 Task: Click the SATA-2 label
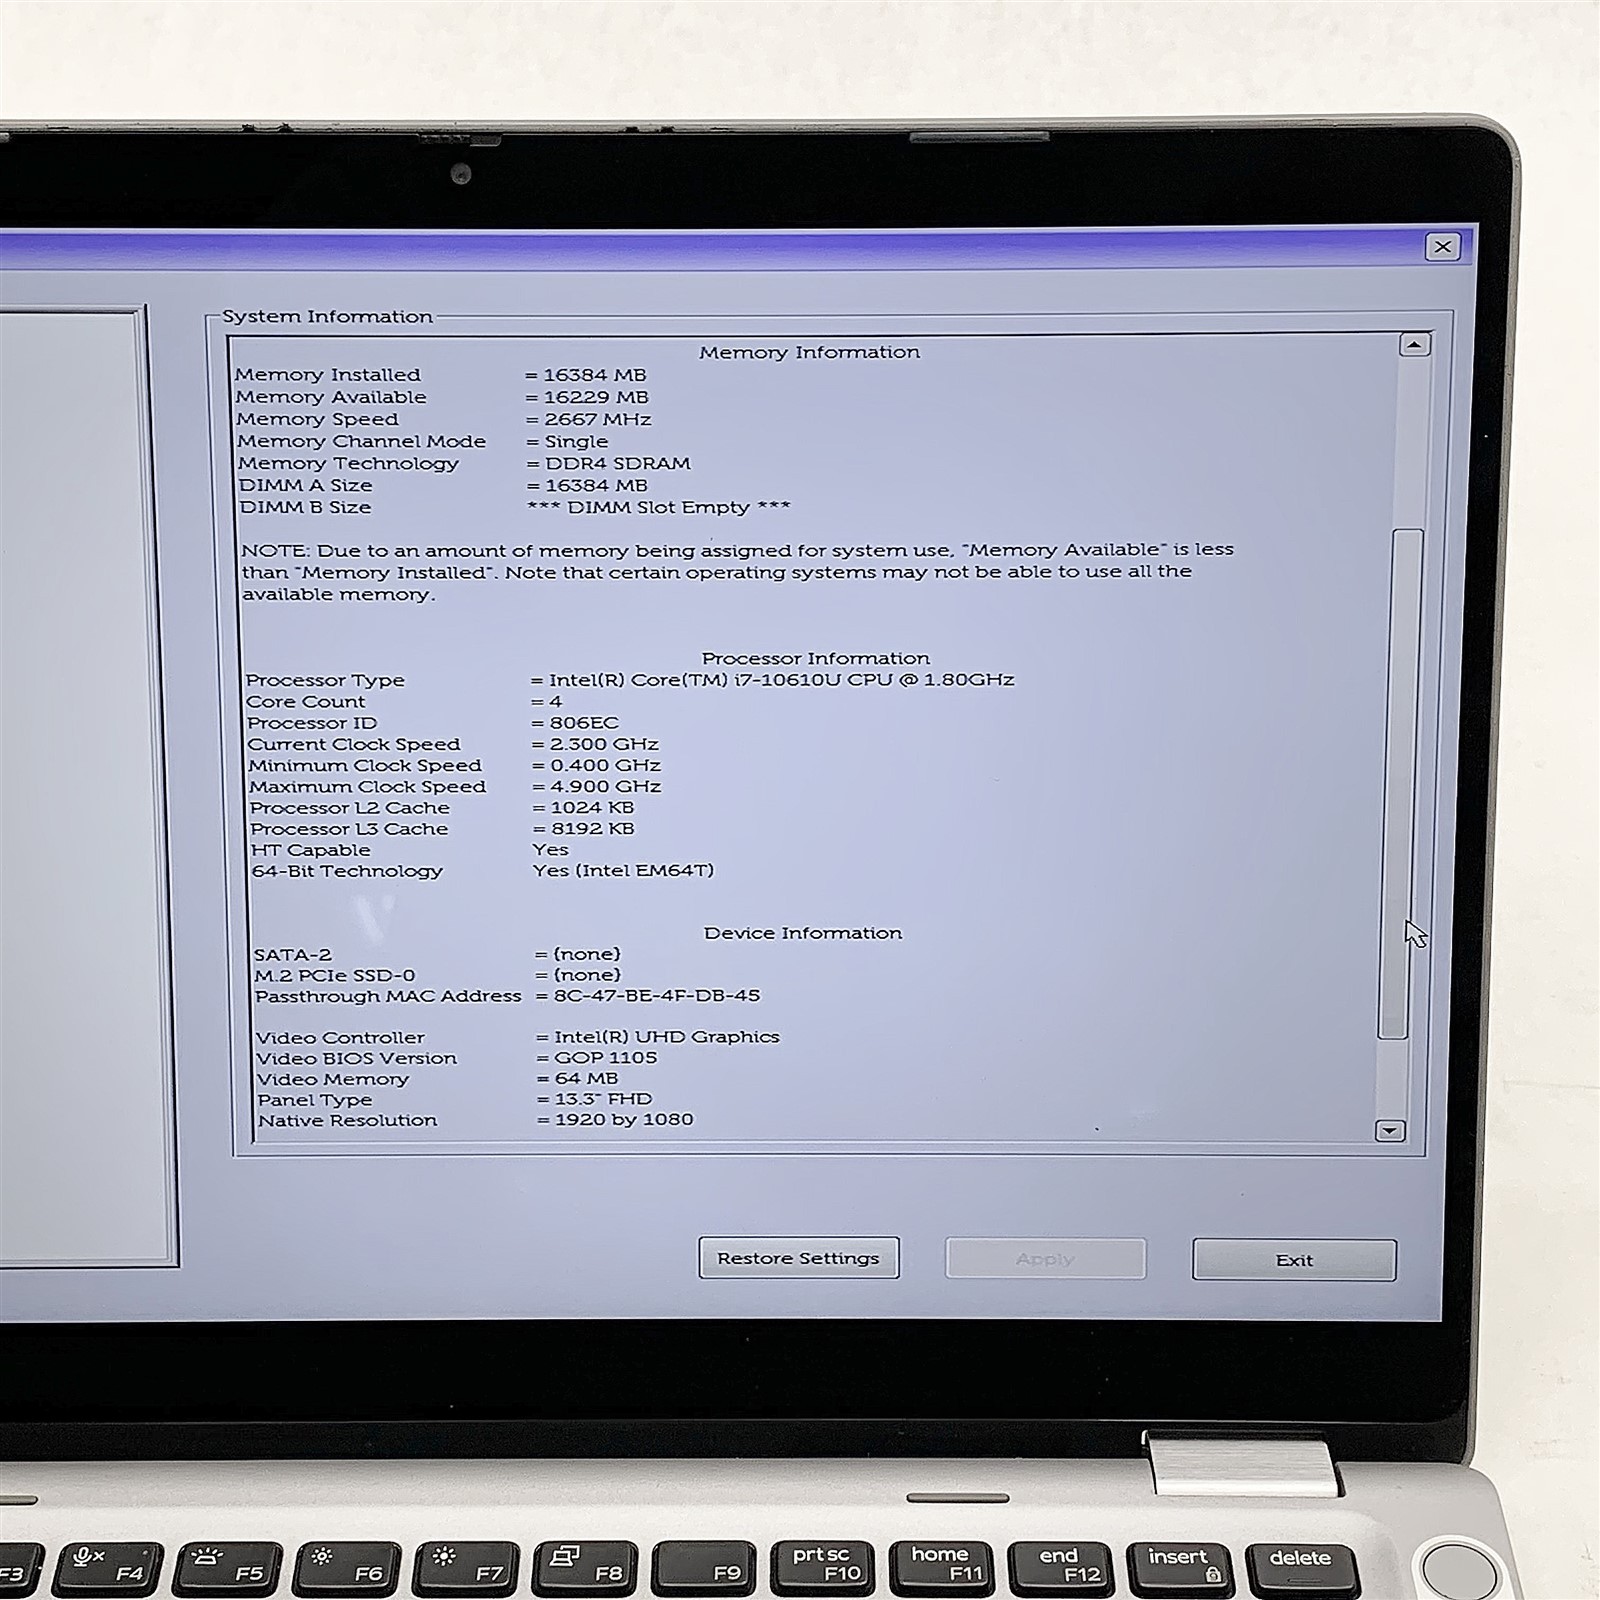coord(293,955)
